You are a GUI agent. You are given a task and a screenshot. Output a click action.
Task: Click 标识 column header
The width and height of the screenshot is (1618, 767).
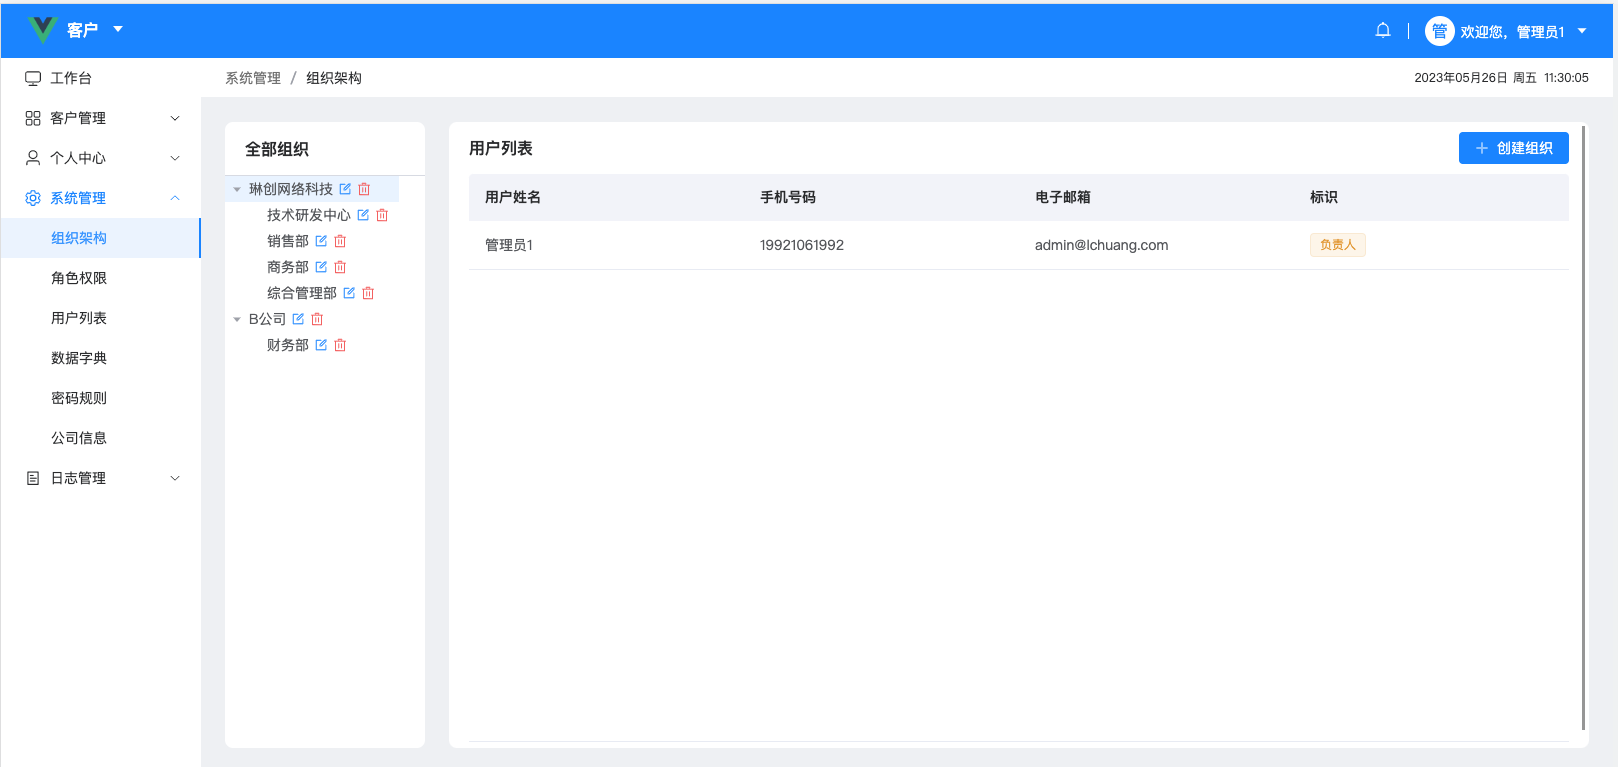(1324, 197)
